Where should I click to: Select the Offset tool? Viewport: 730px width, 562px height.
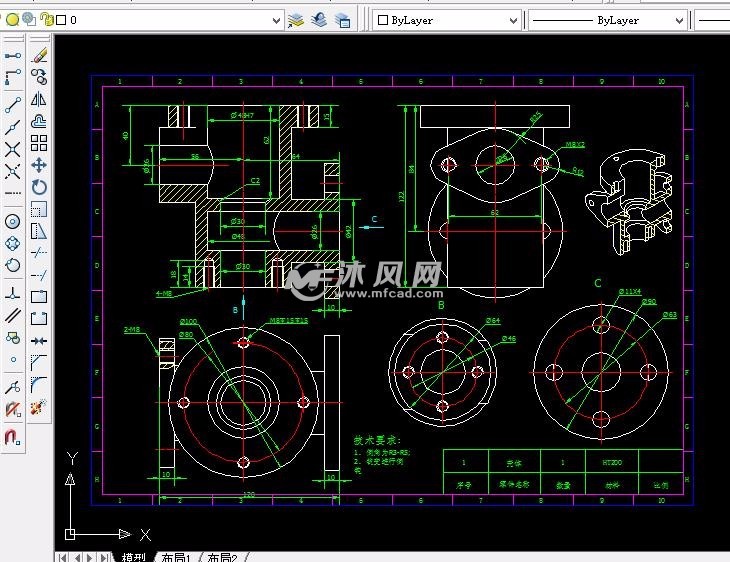pos(39,121)
